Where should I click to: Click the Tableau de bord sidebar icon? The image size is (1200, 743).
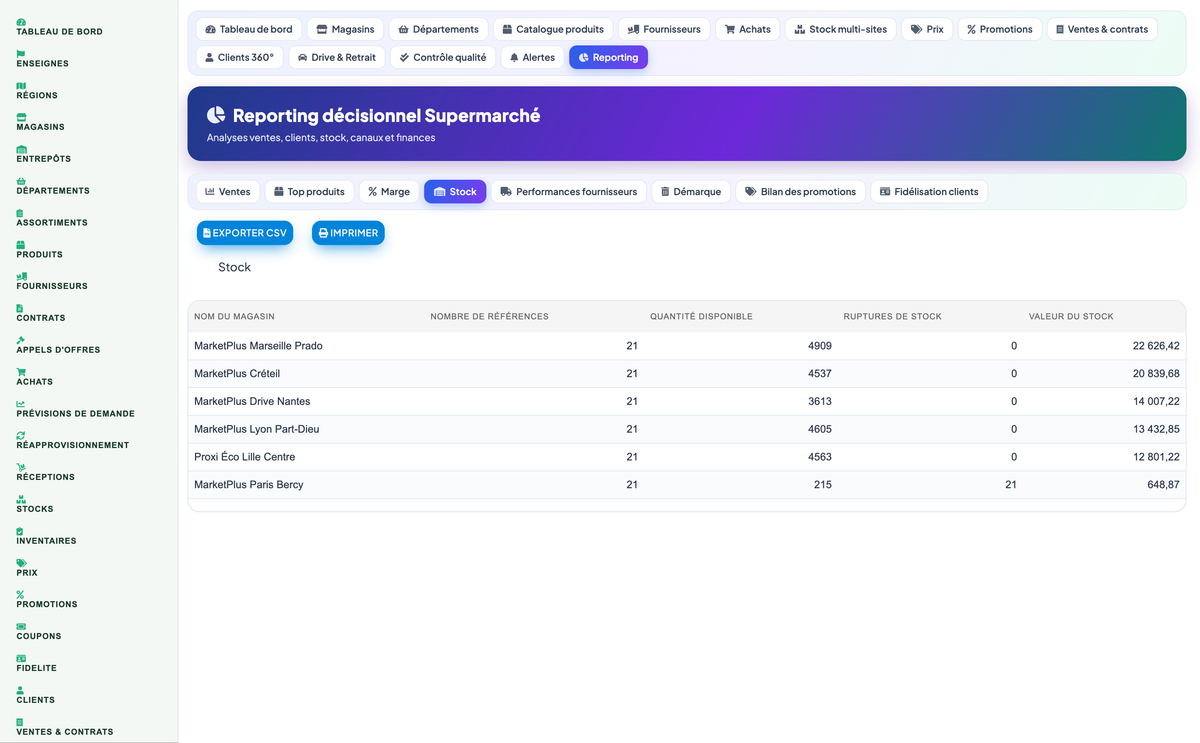click(x=21, y=21)
